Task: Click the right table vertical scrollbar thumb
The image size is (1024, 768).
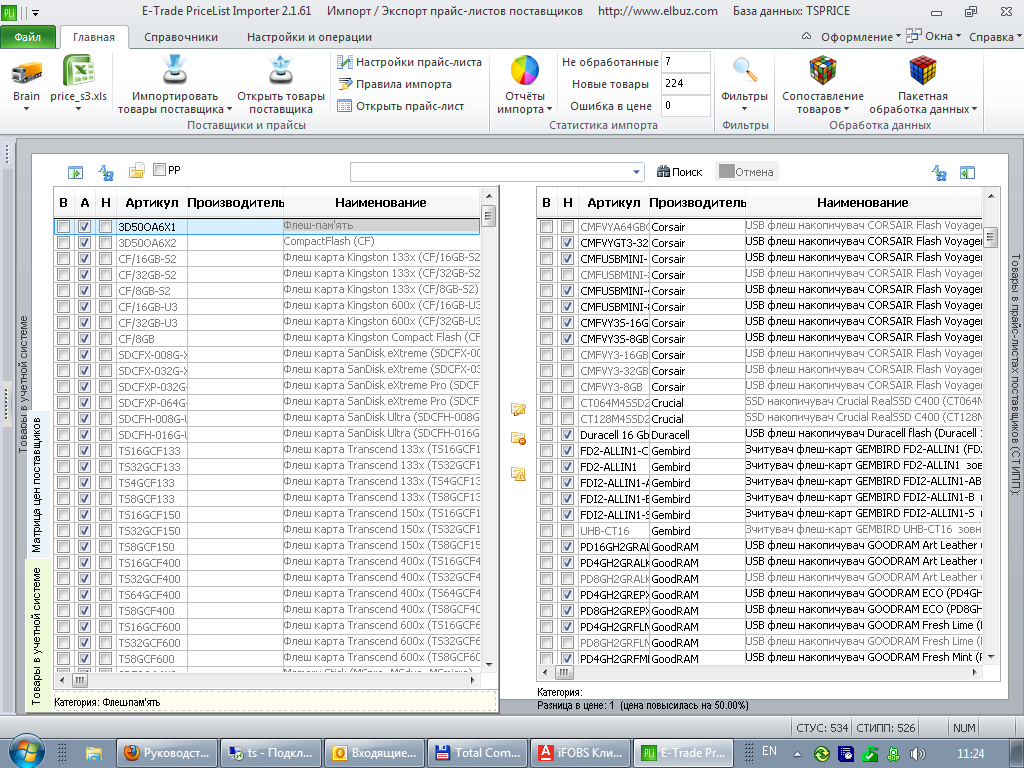Action: [991, 237]
